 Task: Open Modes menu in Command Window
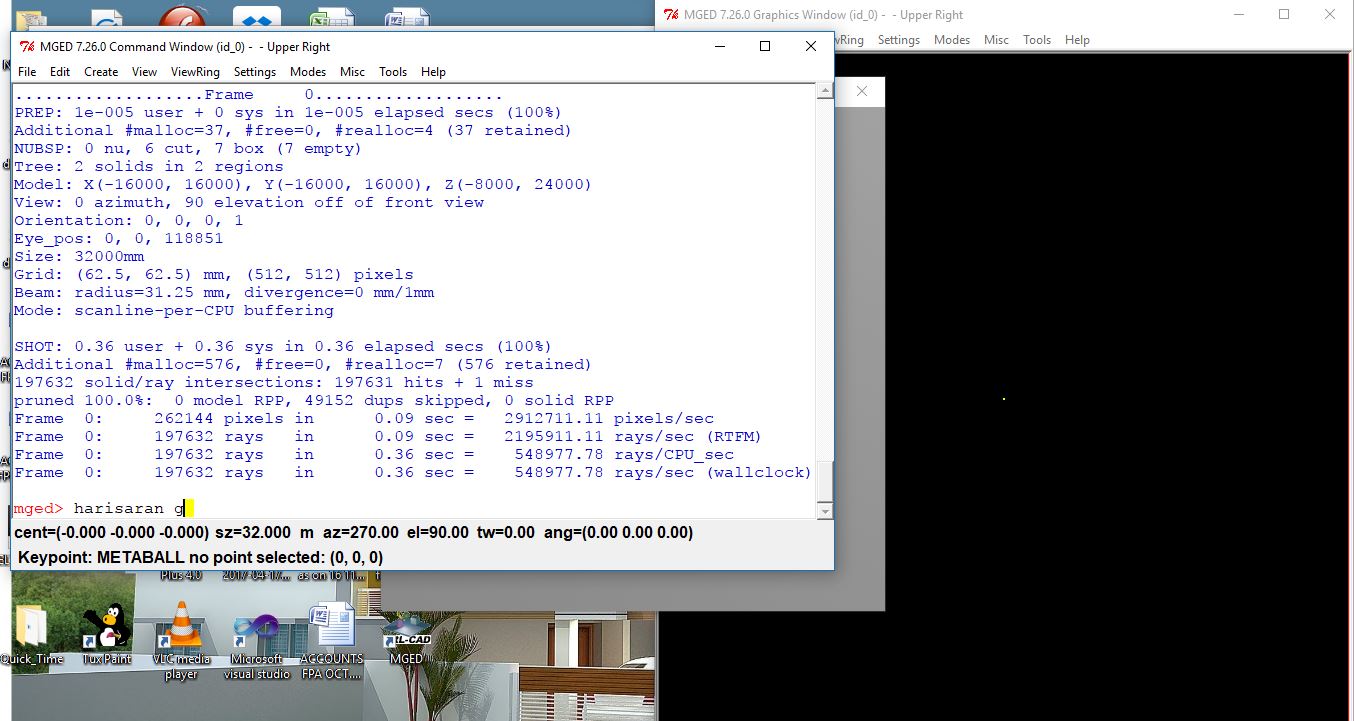click(308, 72)
